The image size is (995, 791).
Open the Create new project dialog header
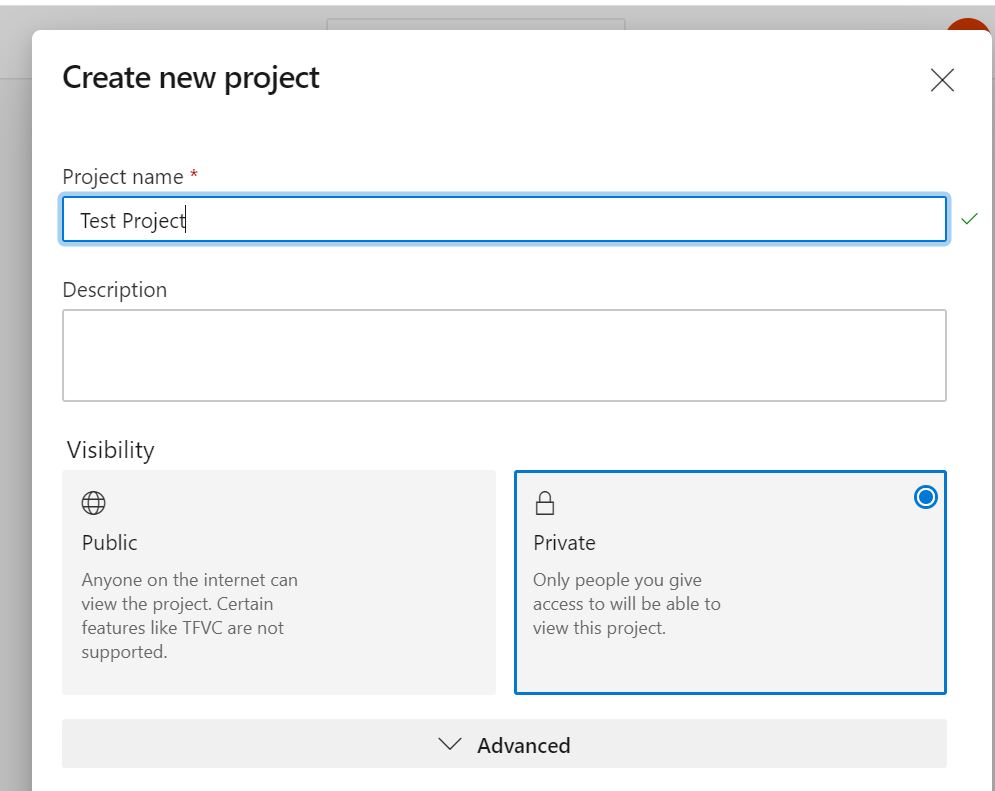pos(190,77)
